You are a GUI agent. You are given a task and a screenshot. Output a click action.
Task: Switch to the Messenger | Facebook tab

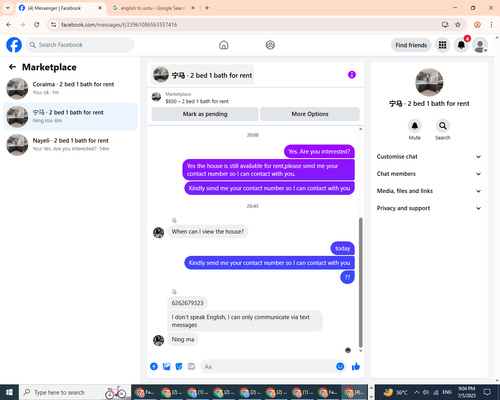coord(61,8)
